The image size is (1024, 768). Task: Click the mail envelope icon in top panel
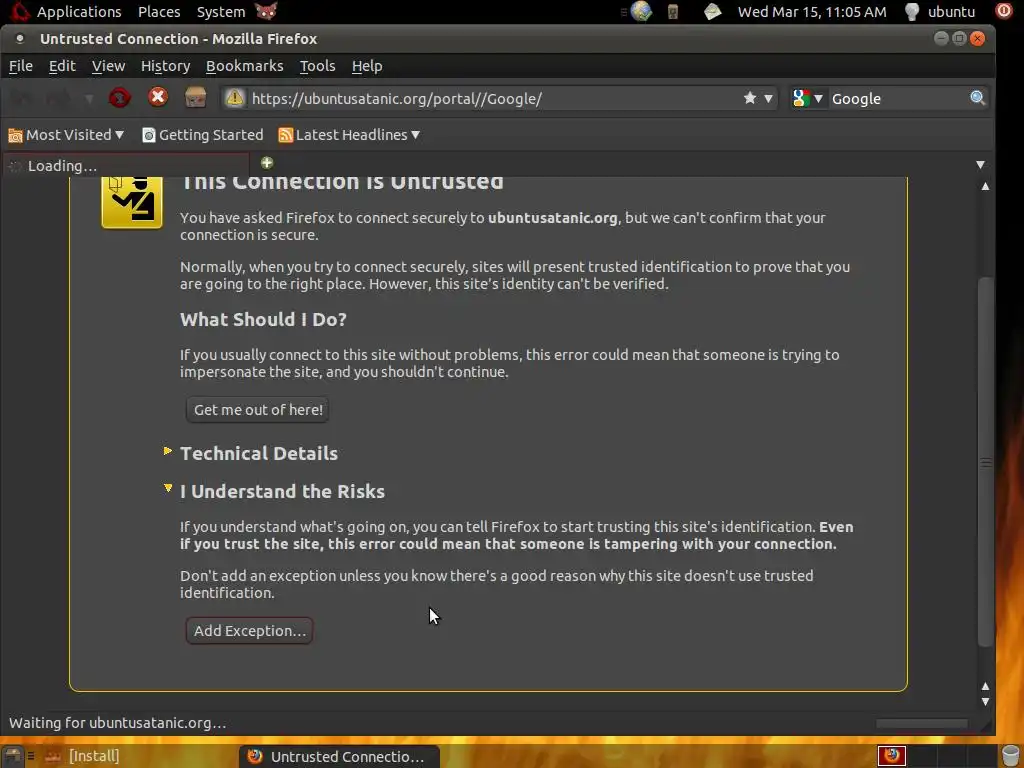(712, 11)
